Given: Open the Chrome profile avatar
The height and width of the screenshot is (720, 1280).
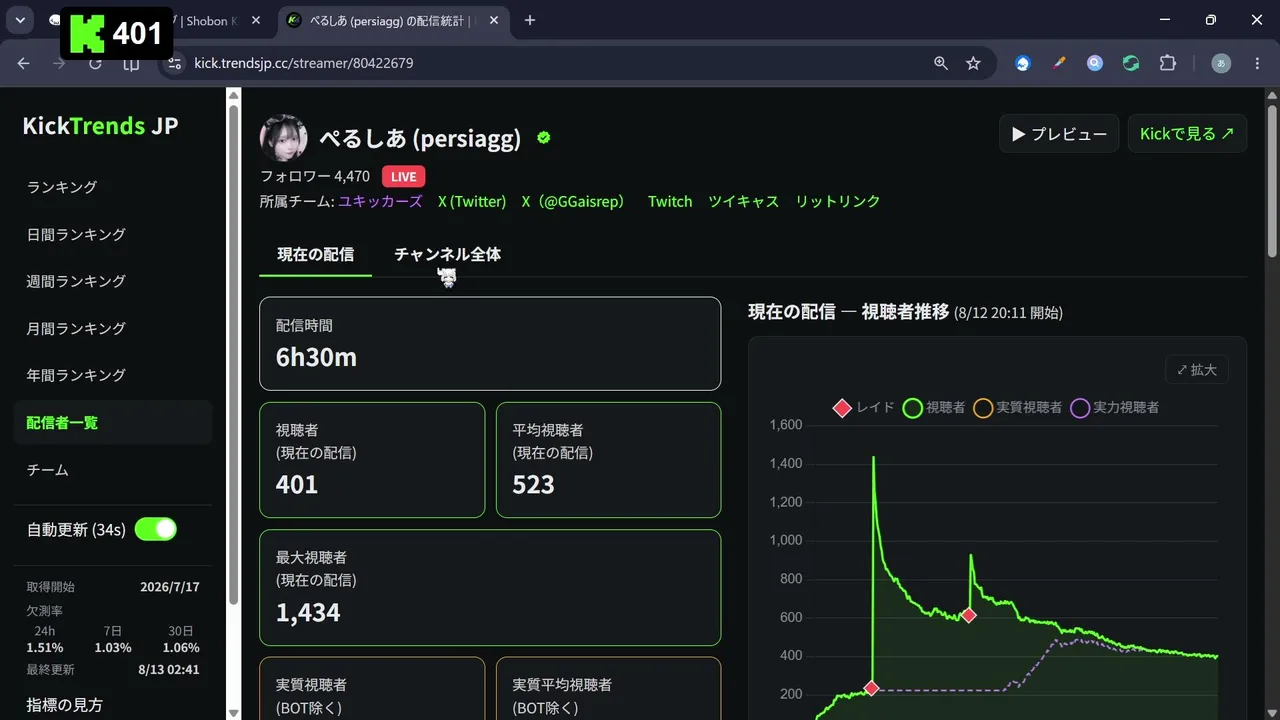Looking at the screenshot, I should click(1221, 63).
